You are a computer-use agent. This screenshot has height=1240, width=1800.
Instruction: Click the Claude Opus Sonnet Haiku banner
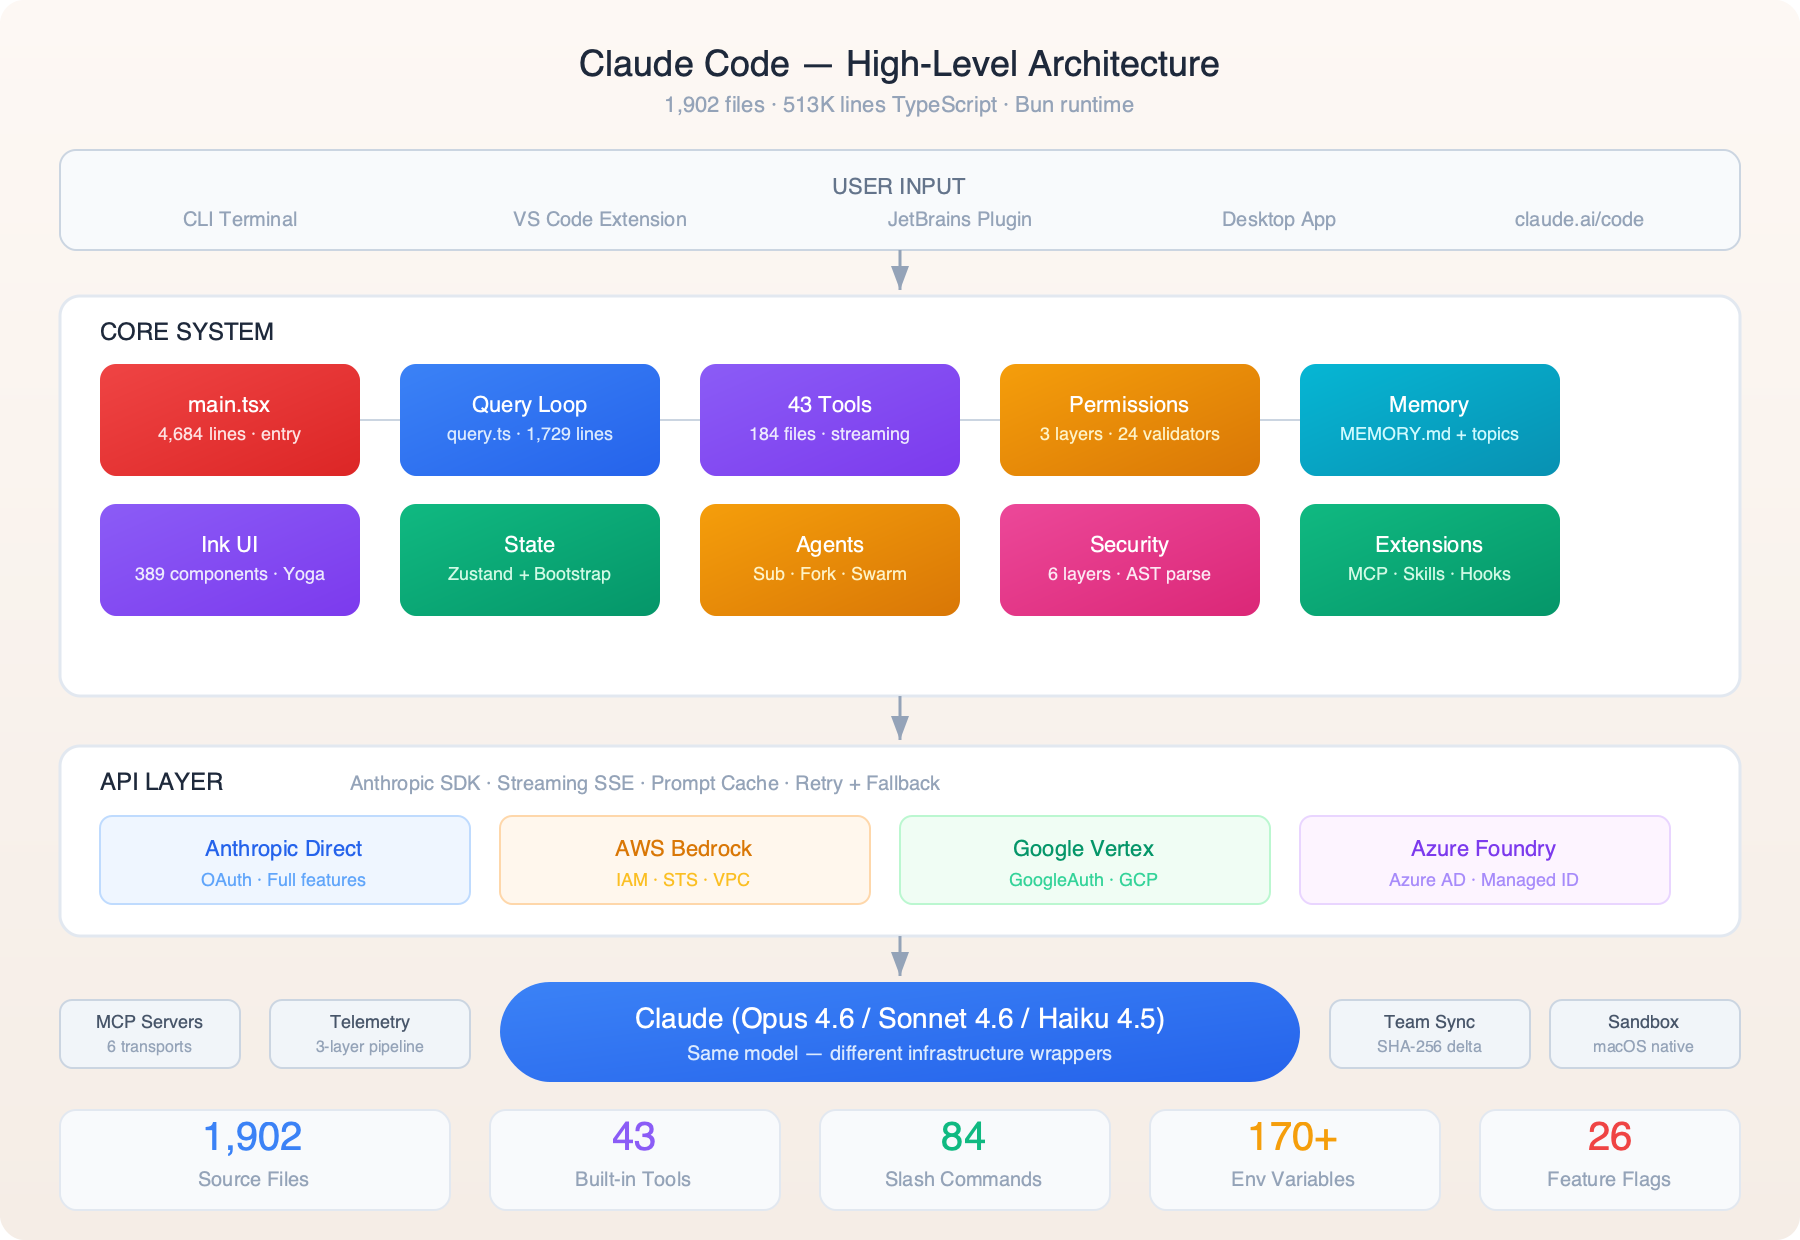point(899,1031)
